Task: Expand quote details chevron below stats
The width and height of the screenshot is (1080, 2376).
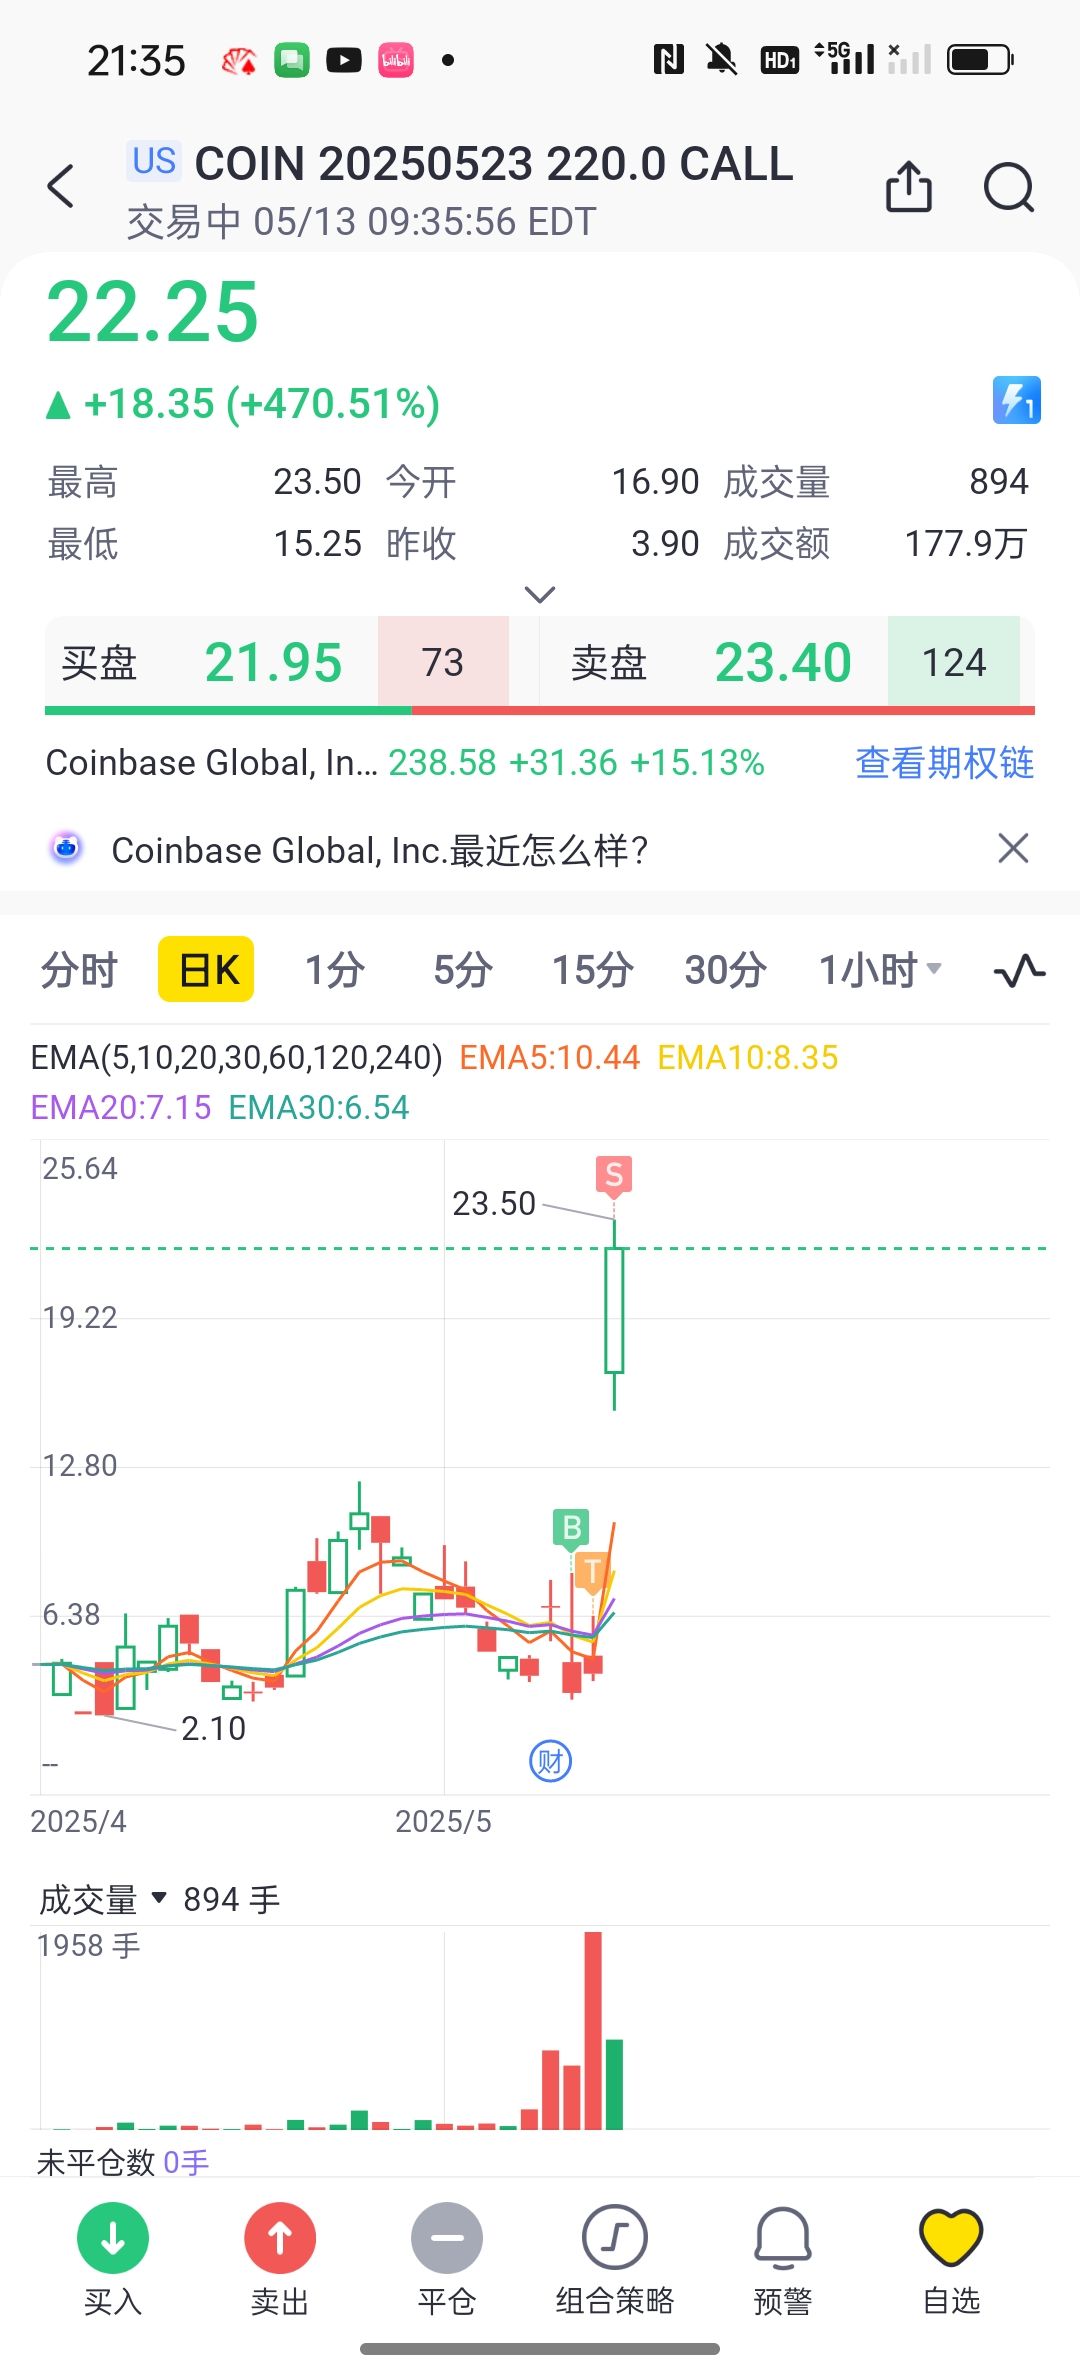Action: coord(540,595)
